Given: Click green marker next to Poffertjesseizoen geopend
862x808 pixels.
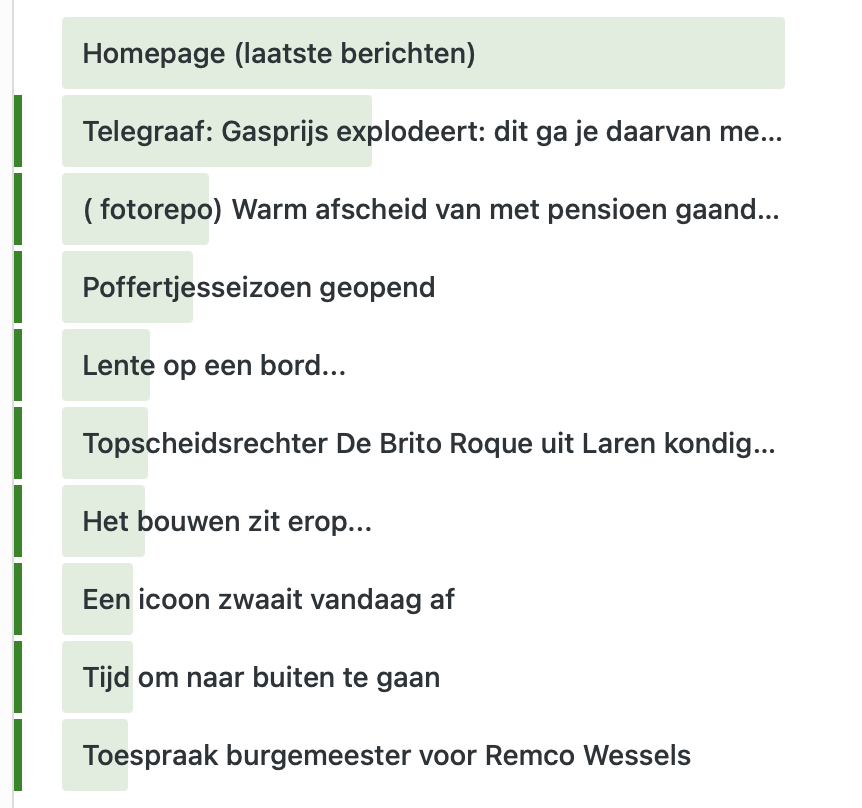Looking at the screenshot, I should coord(18,288).
